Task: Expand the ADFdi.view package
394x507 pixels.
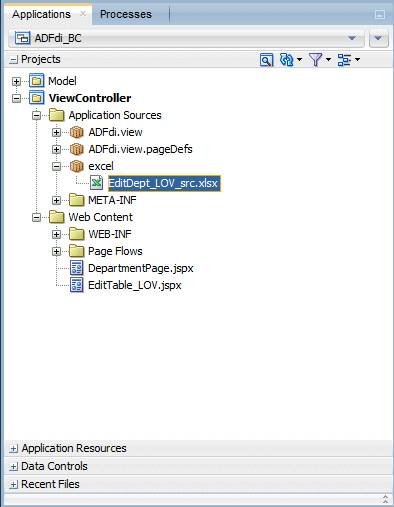Action: pyautogui.click(x=56, y=133)
